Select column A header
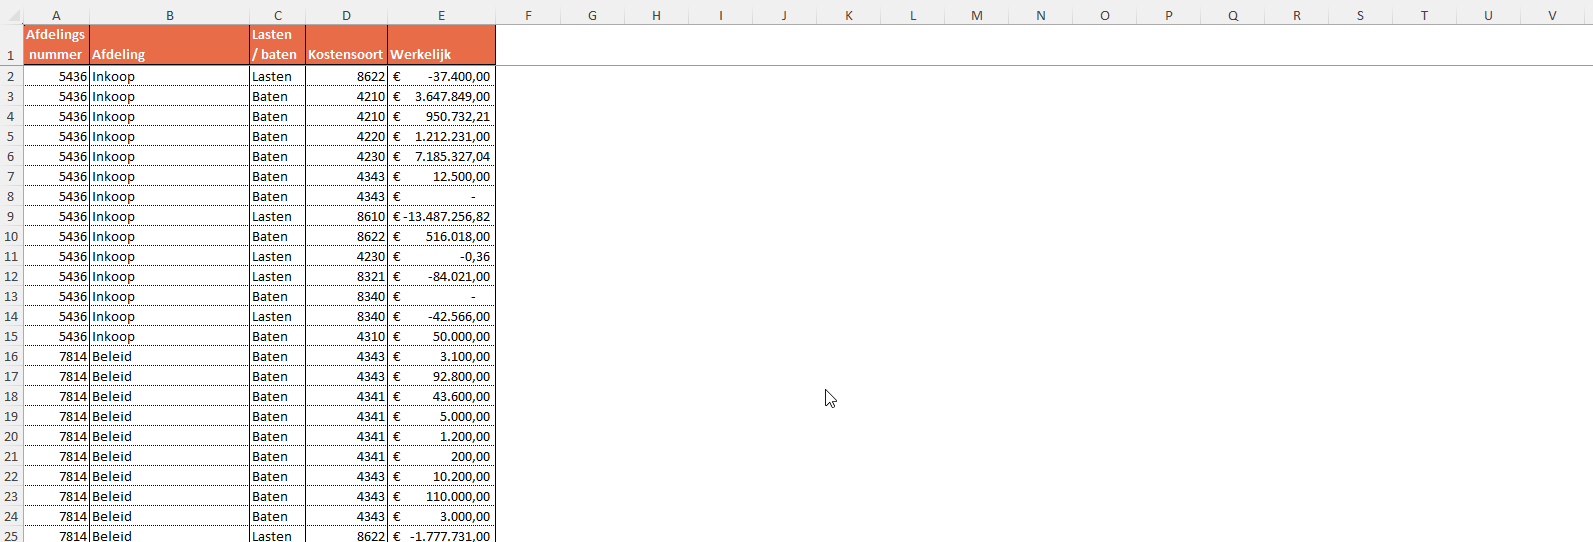The width and height of the screenshot is (1593, 542). click(x=56, y=15)
